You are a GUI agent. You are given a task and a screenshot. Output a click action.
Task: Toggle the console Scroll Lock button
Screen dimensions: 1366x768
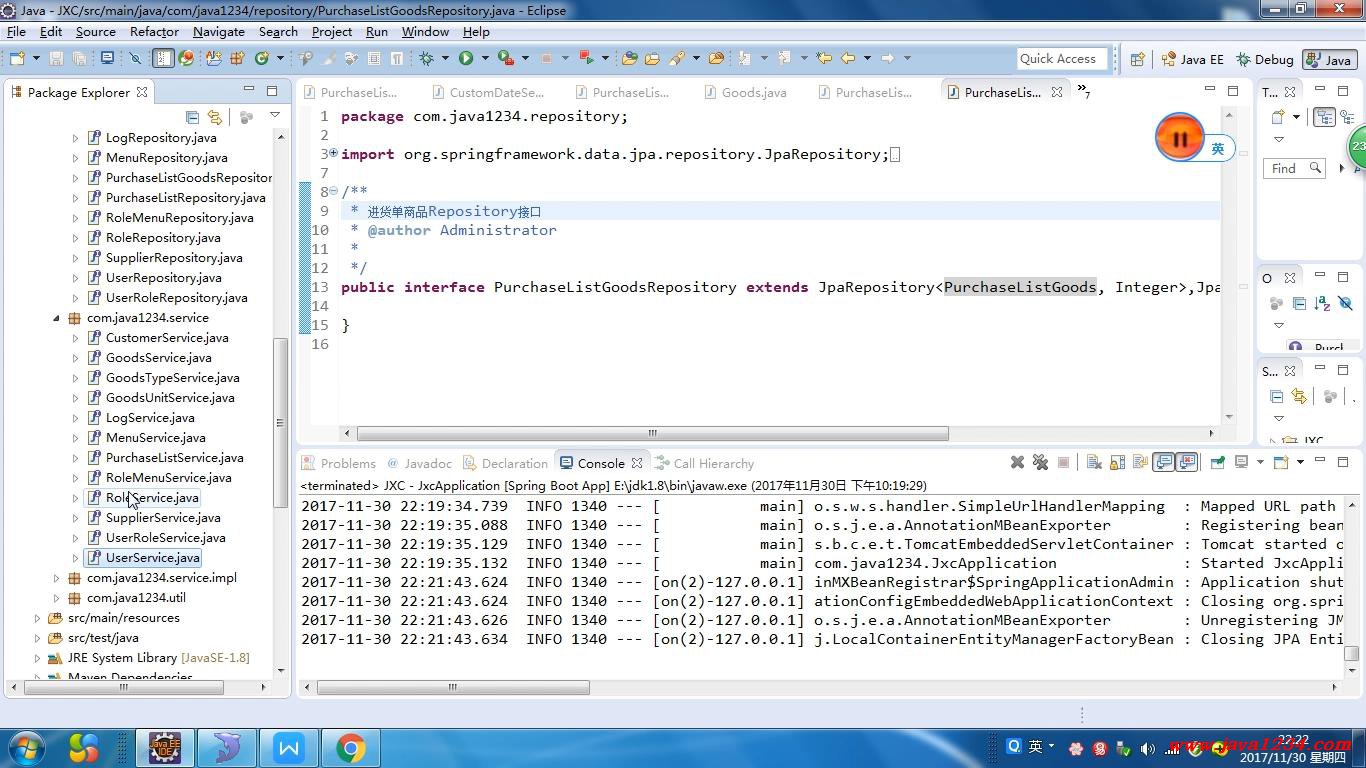1117,462
